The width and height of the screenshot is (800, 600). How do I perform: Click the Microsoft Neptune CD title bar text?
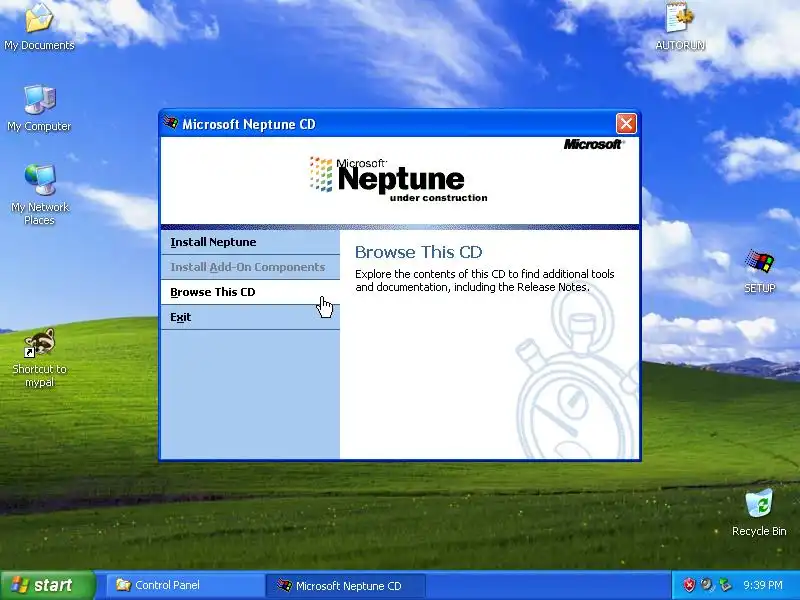[249, 124]
